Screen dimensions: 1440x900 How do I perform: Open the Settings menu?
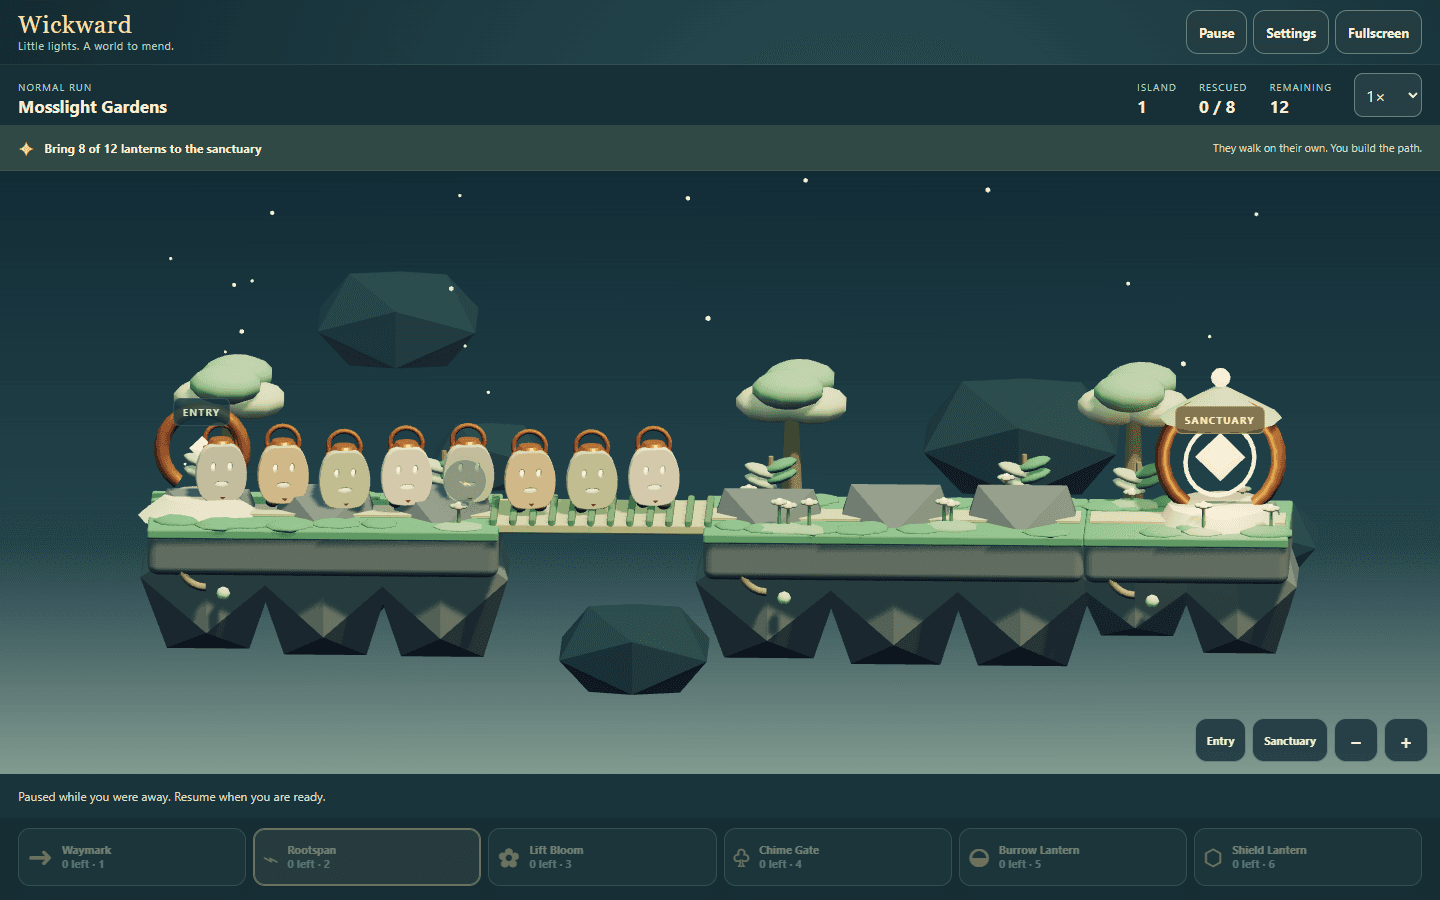[x=1291, y=33]
